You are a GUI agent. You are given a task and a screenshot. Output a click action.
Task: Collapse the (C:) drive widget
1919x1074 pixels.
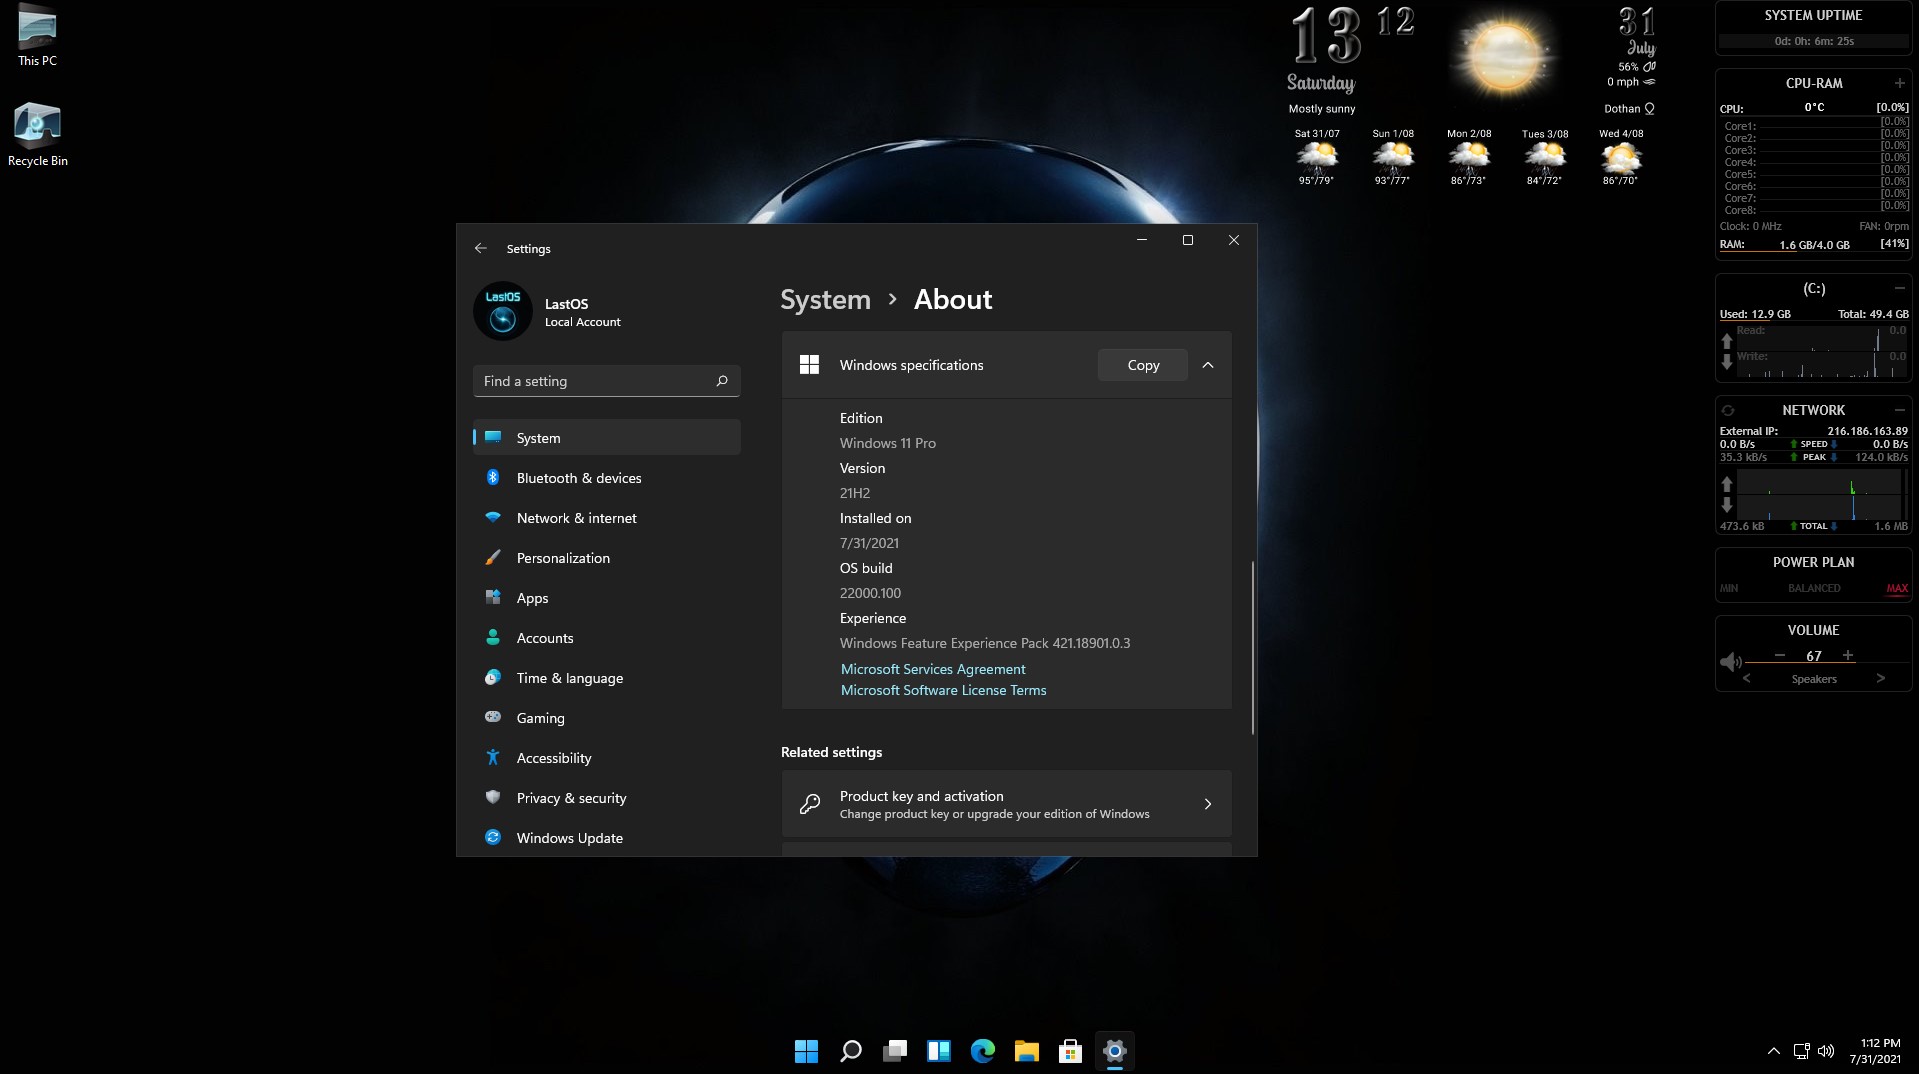tap(1899, 288)
